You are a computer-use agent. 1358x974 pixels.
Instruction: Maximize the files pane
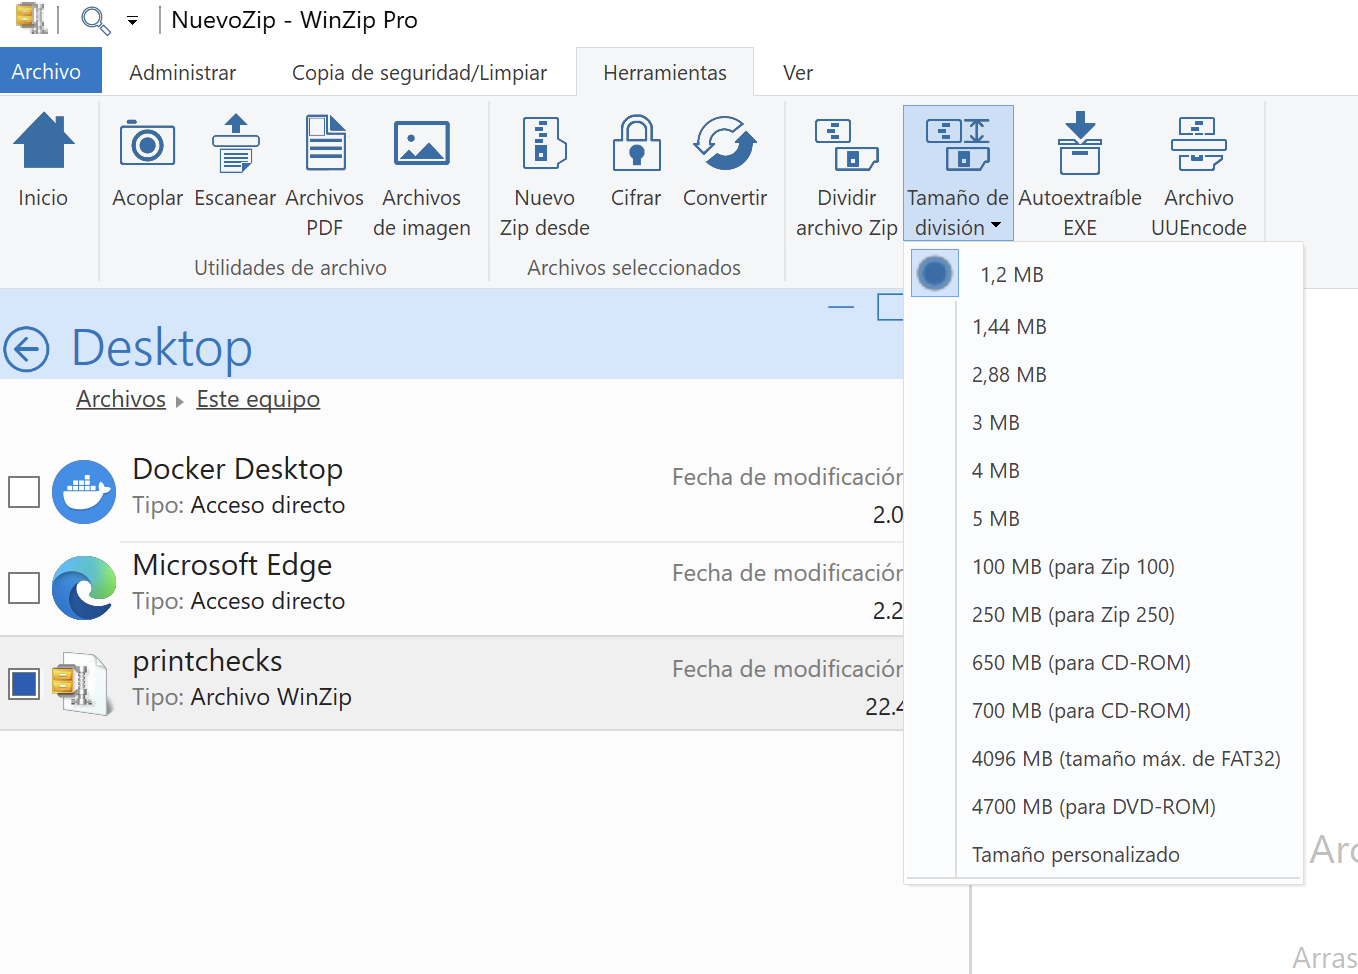(890, 307)
